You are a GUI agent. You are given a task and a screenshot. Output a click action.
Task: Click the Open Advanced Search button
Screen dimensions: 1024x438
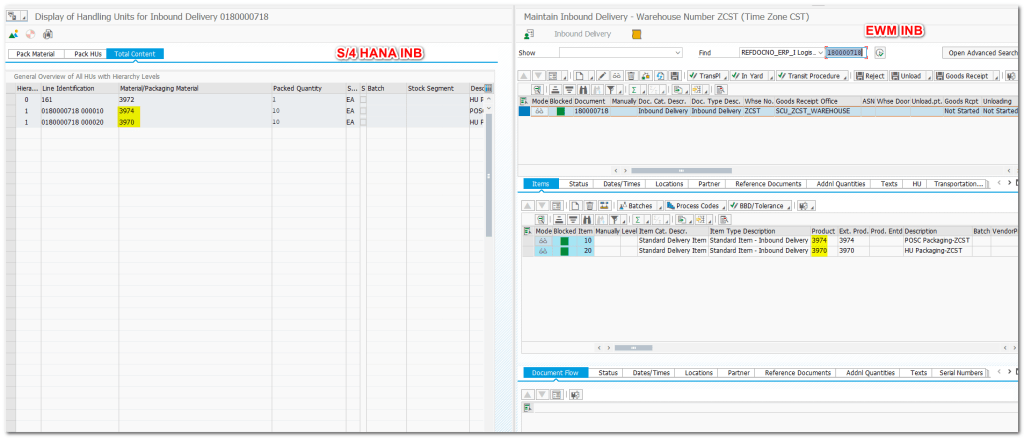[981, 52]
